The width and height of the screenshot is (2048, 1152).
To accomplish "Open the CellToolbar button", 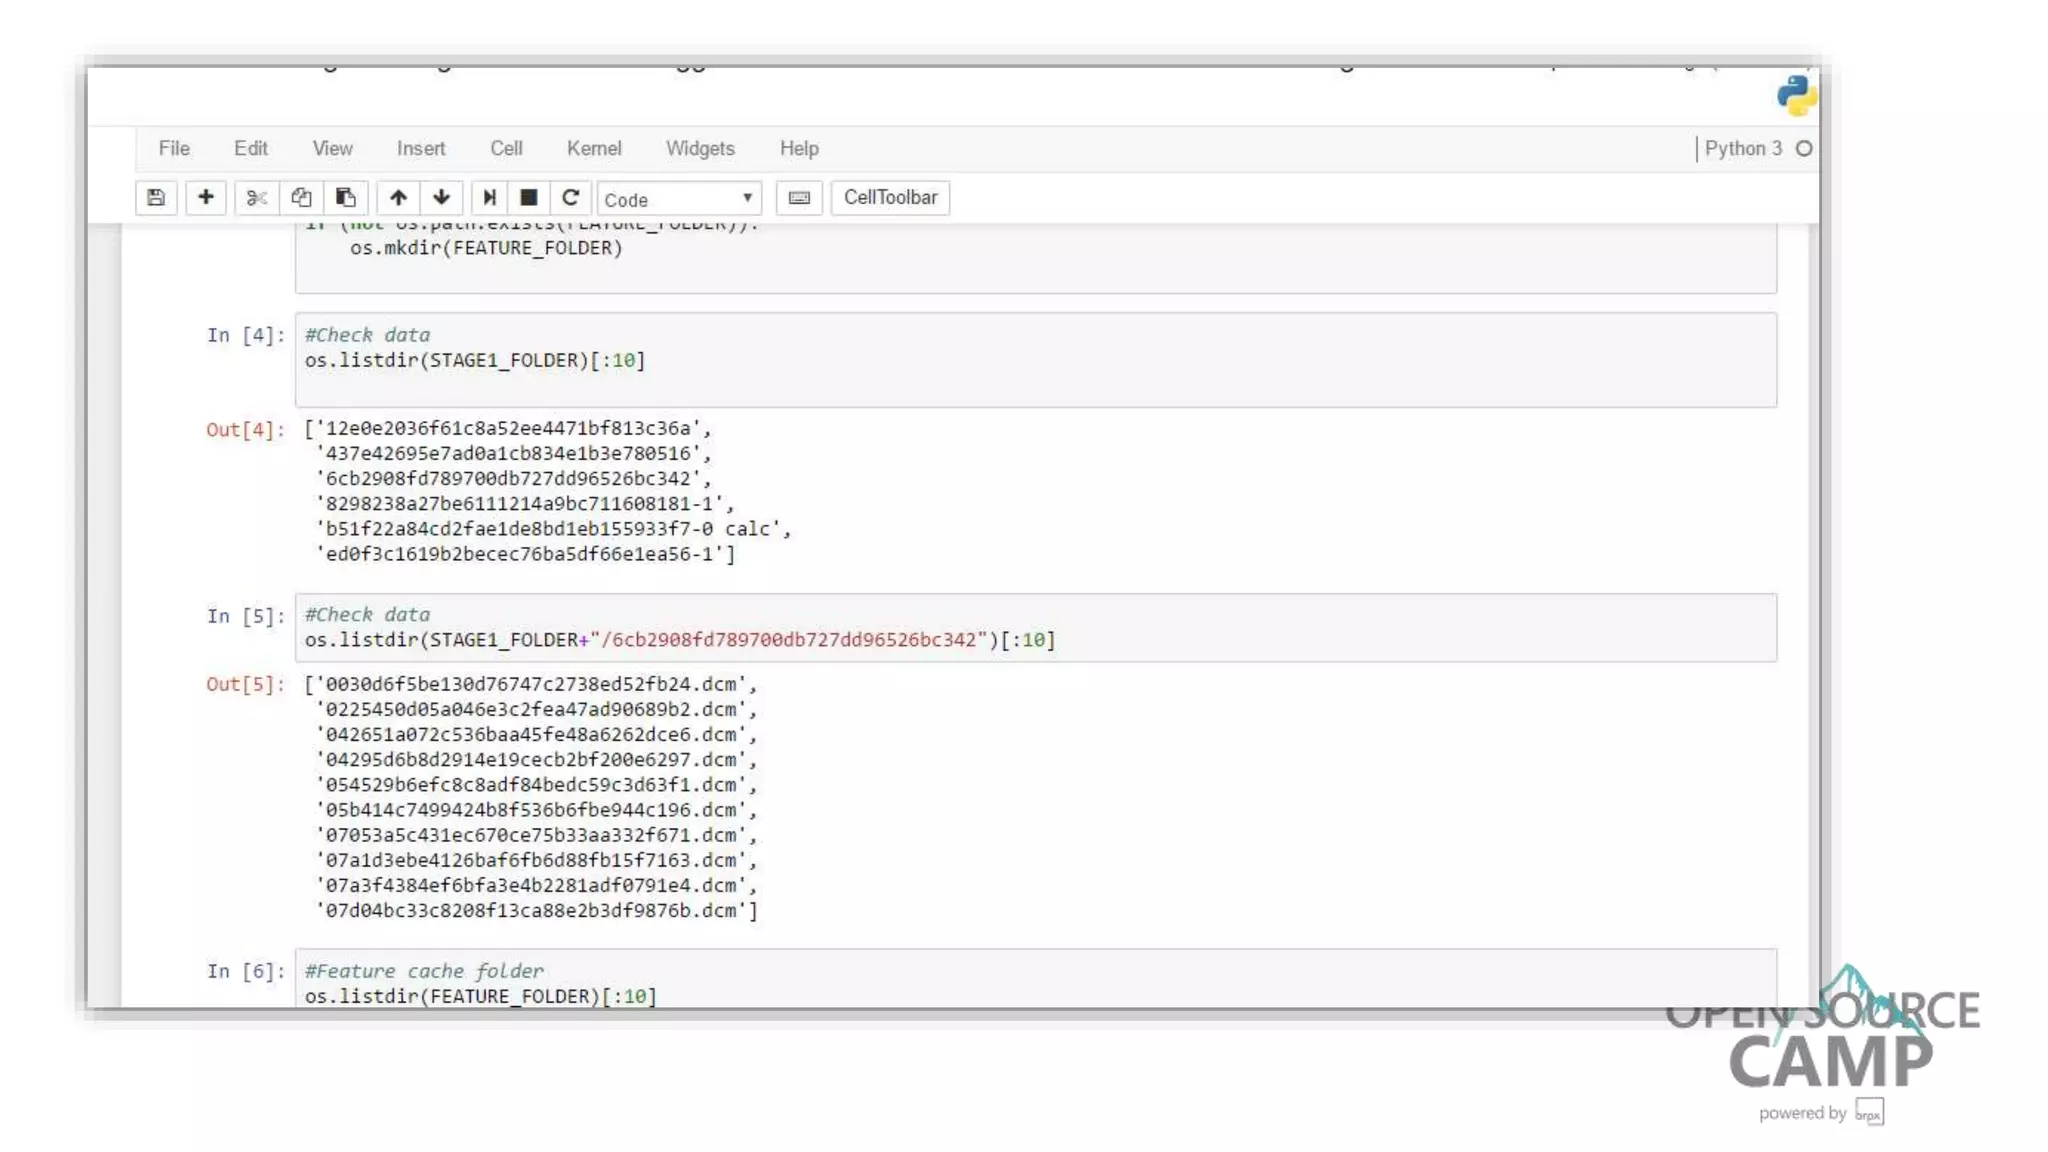I will tap(890, 198).
